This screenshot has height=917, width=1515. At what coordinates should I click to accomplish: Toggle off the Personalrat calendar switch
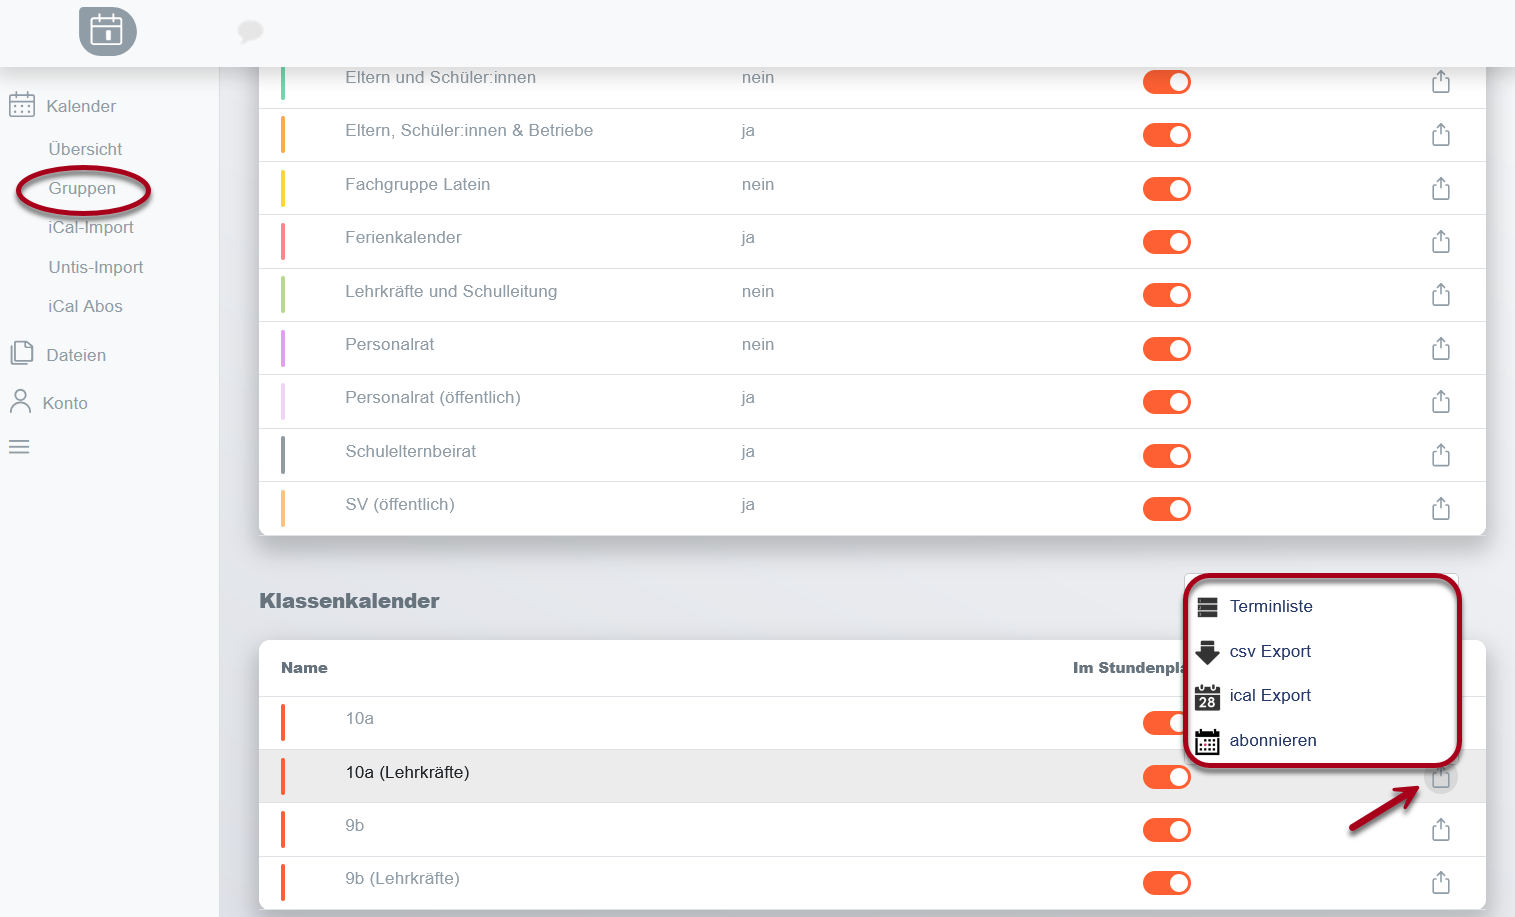coord(1166,349)
